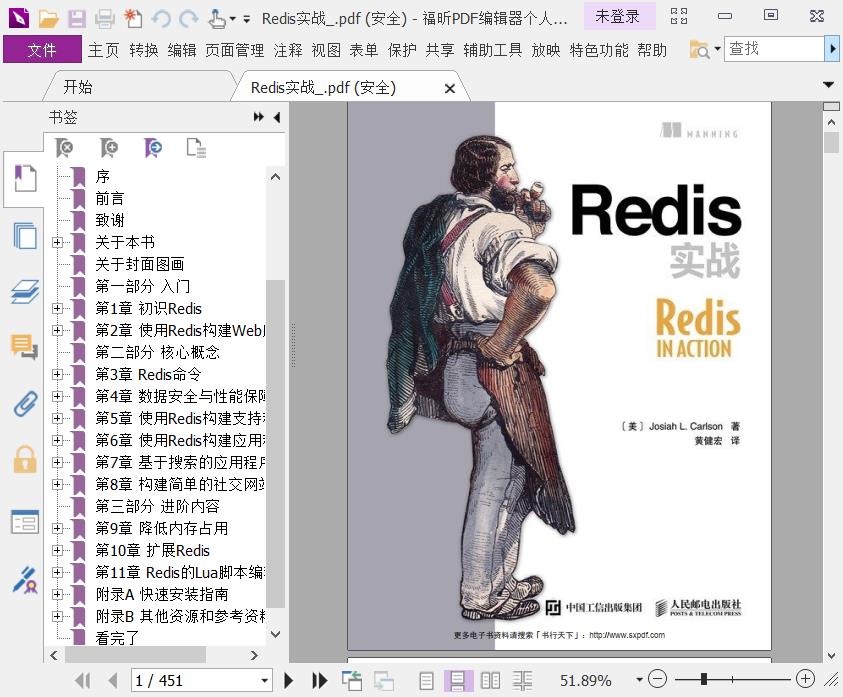Image resolution: width=843 pixels, height=697 pixels.
Task: Select the 看完了 bookmark
Action: [x=117, y=638]
